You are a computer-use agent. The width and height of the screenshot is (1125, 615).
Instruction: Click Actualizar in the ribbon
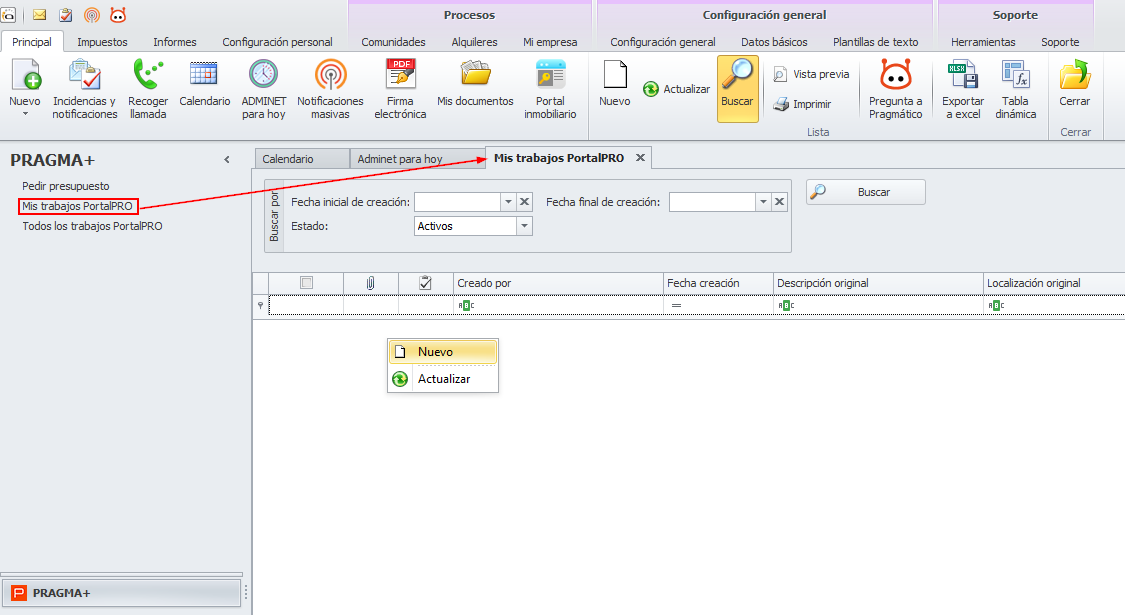[x=676, y=89]
